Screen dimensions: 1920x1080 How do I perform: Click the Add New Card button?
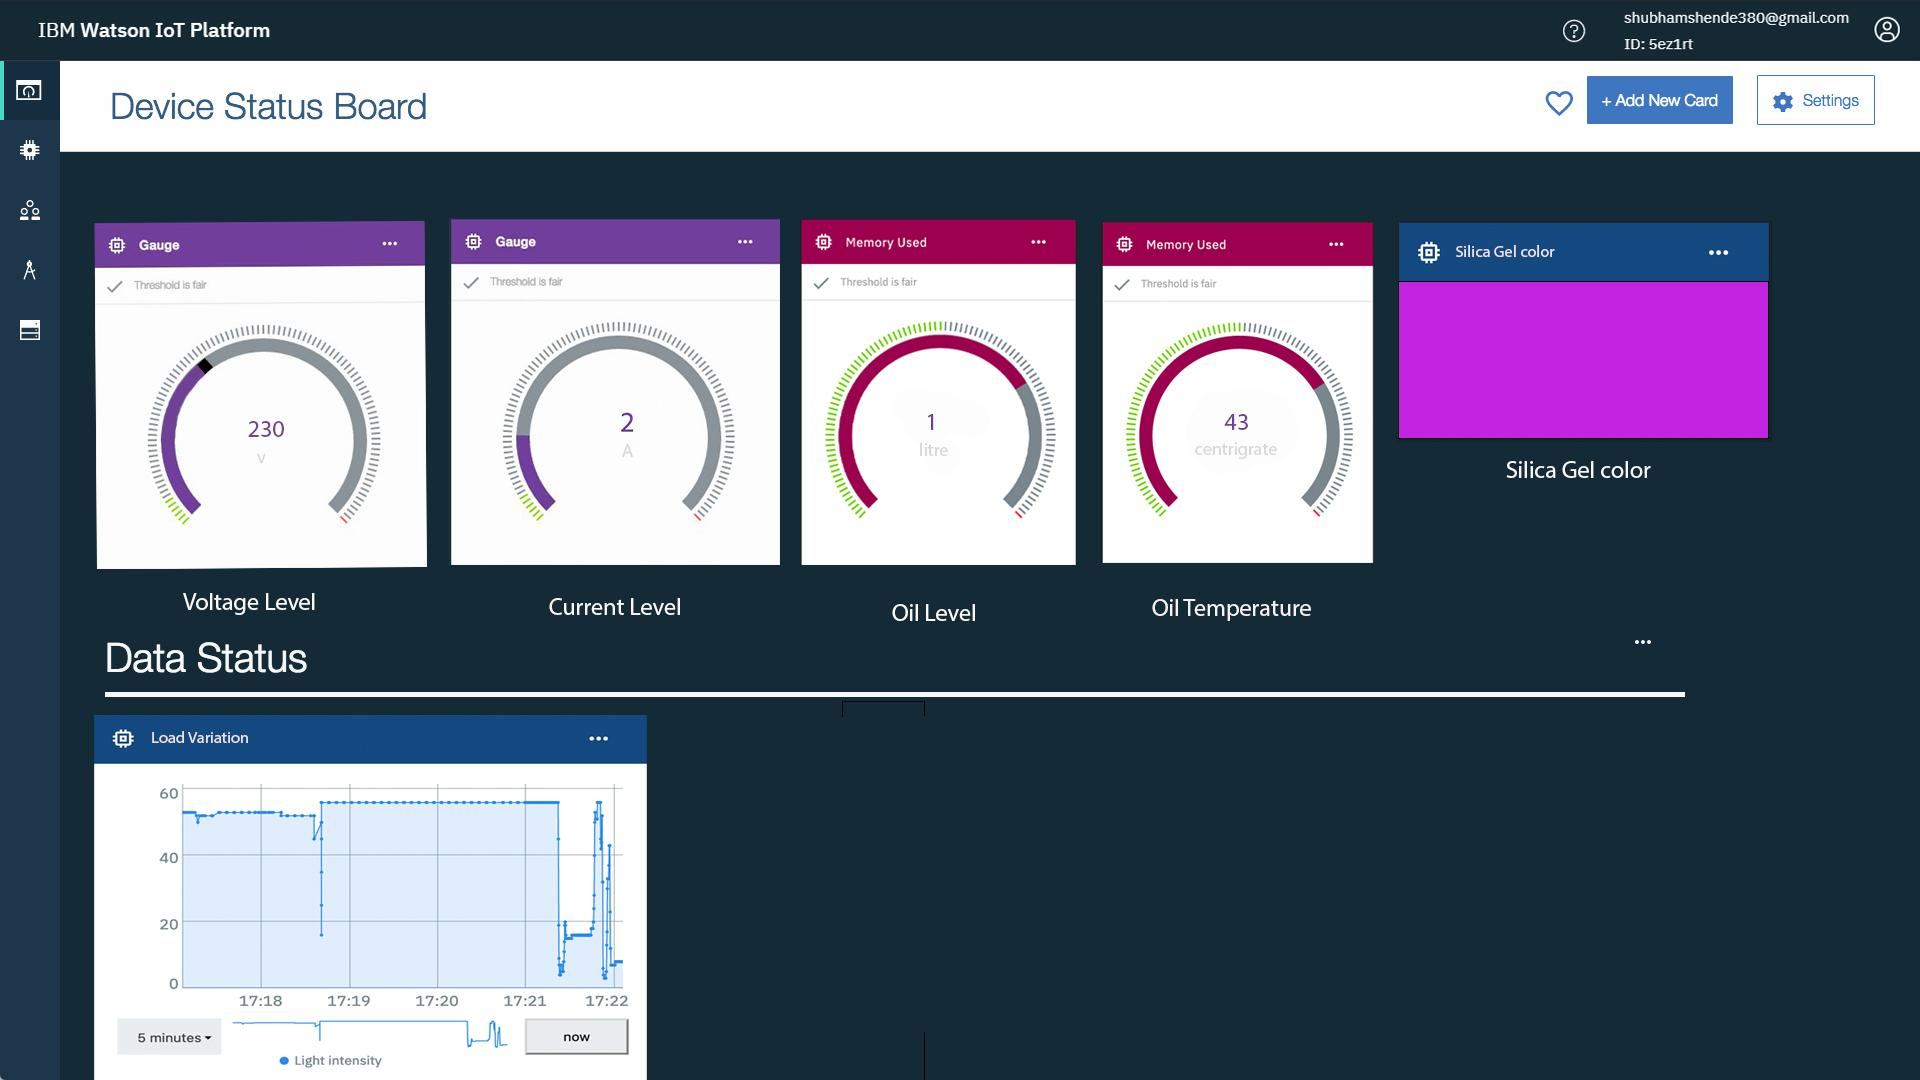[x=1659, y=100]
